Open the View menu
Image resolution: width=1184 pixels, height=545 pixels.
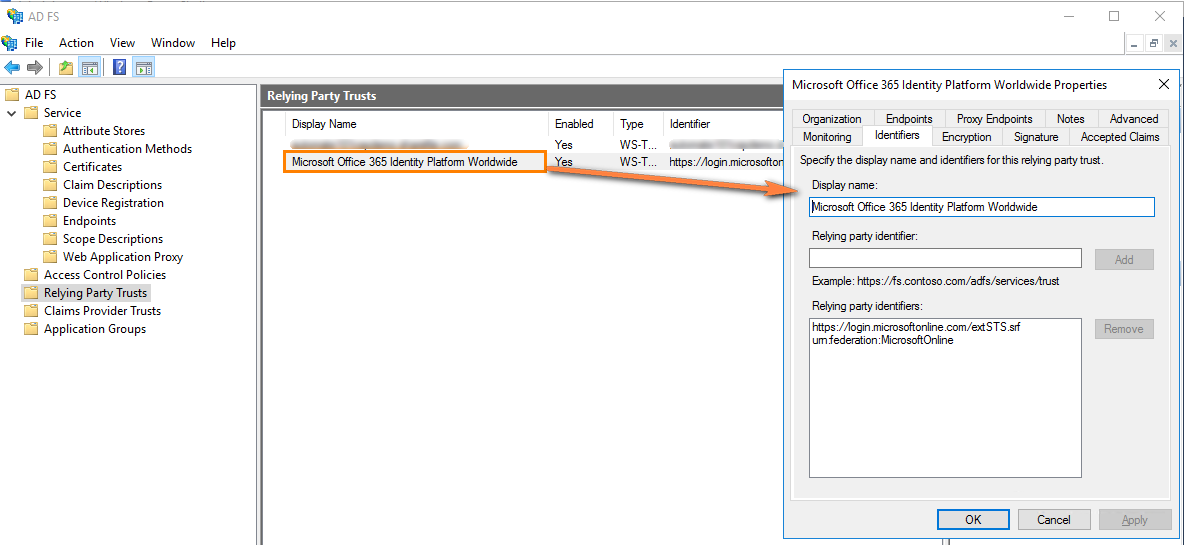coord(122,43)
